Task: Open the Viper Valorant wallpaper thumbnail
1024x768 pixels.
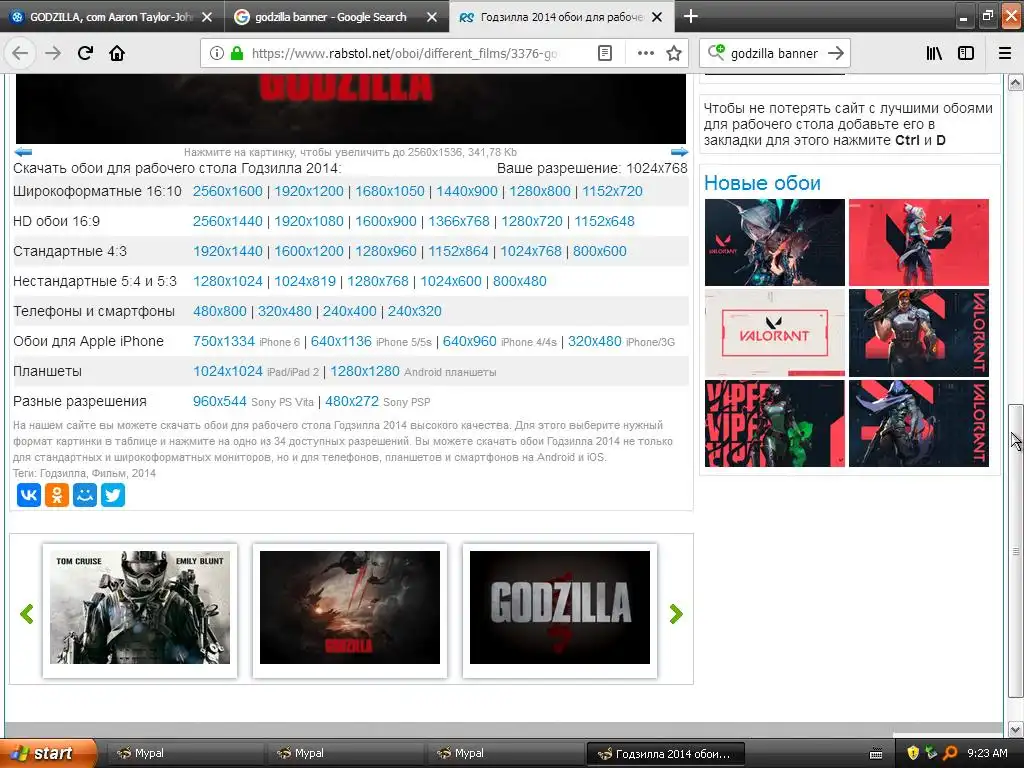Action: tap(775, 423)
